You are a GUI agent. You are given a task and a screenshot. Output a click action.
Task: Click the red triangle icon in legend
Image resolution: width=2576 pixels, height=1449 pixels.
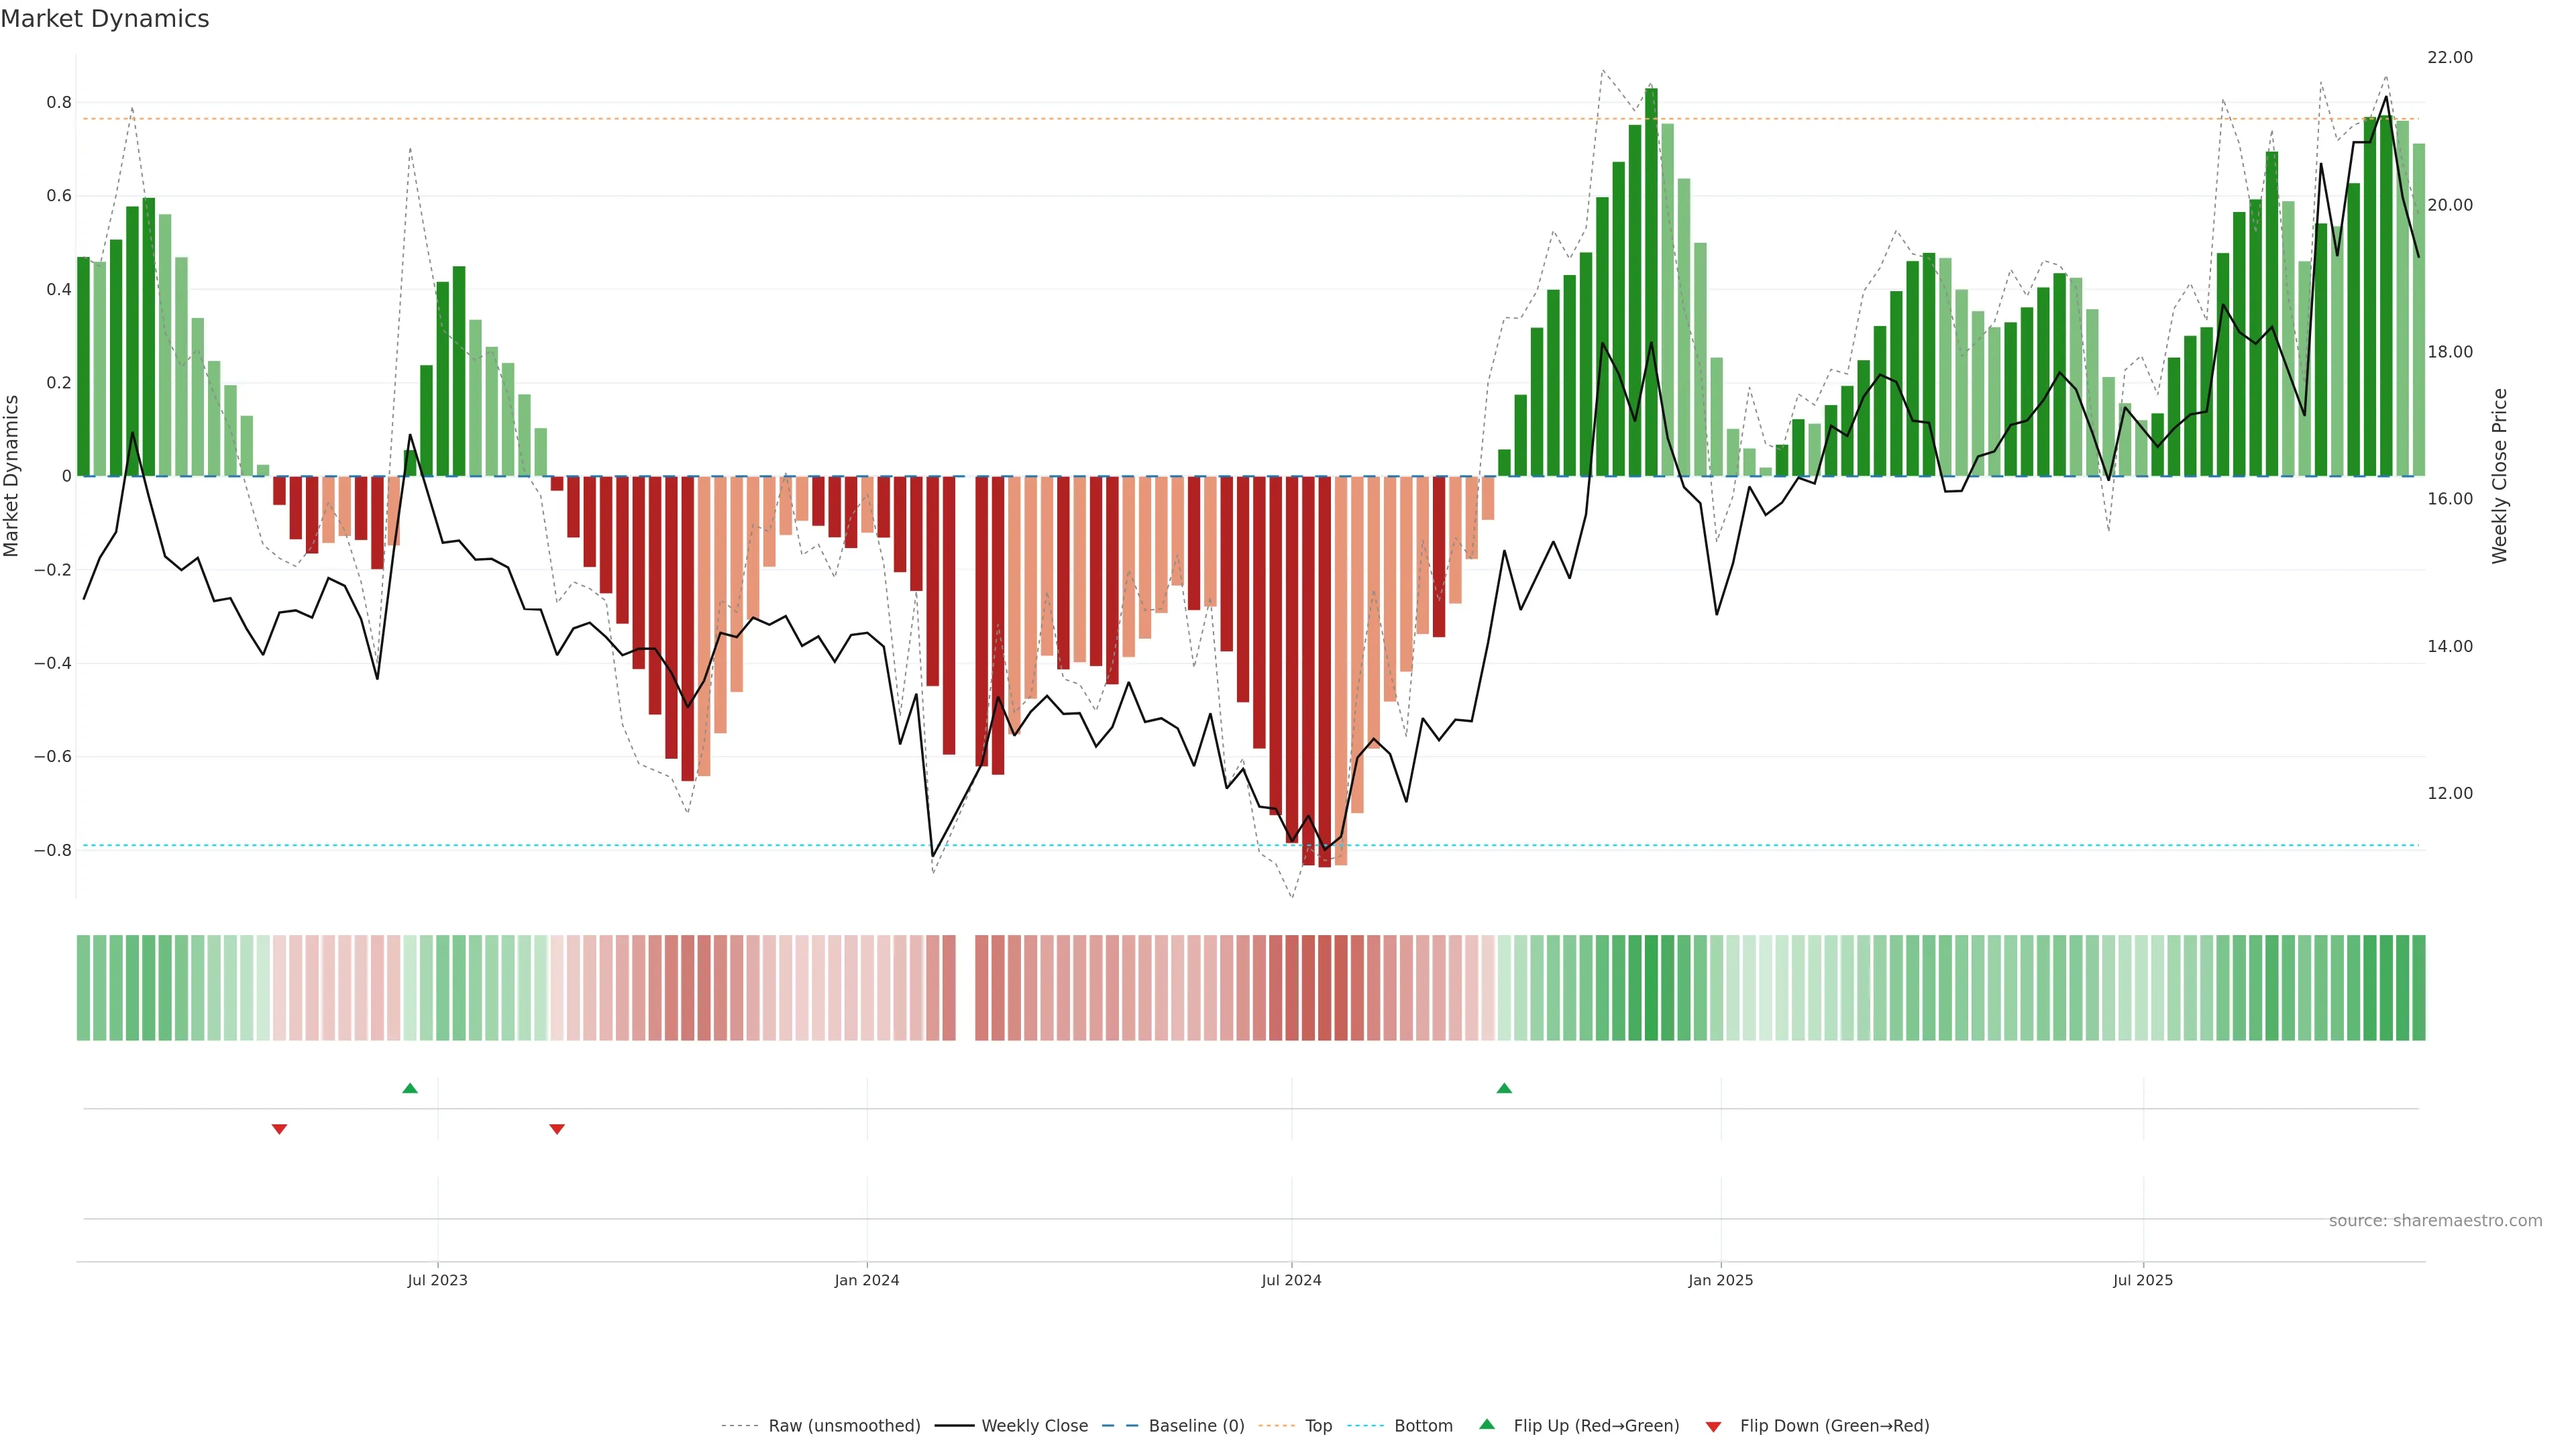[1713, 1426]
